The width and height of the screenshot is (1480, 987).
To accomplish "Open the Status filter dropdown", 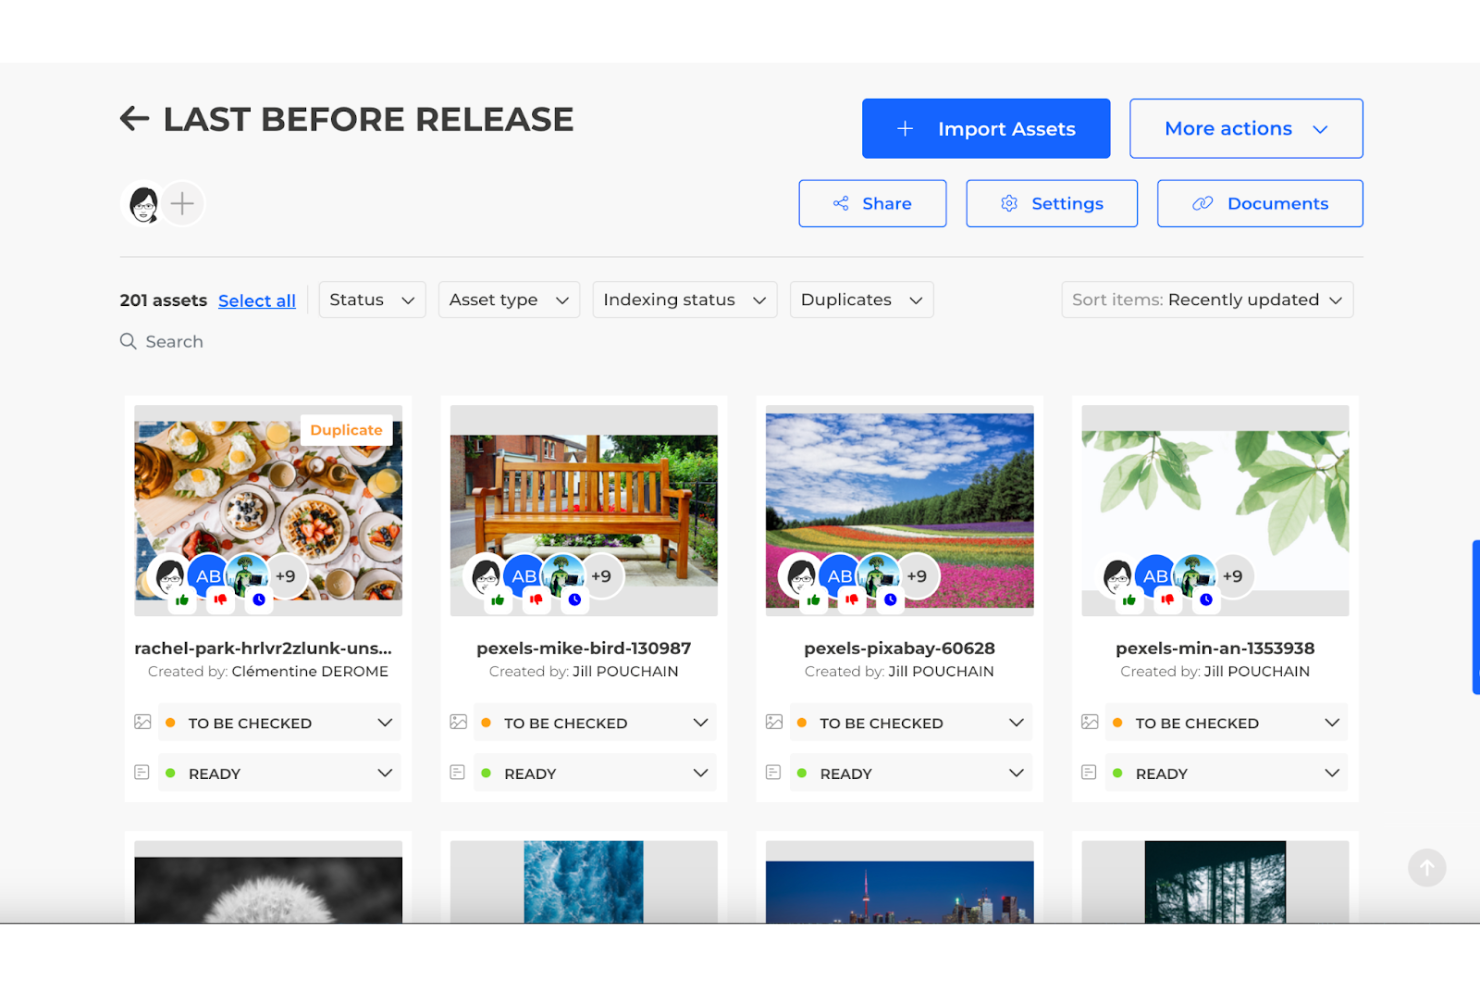I will tap(372, 300).
